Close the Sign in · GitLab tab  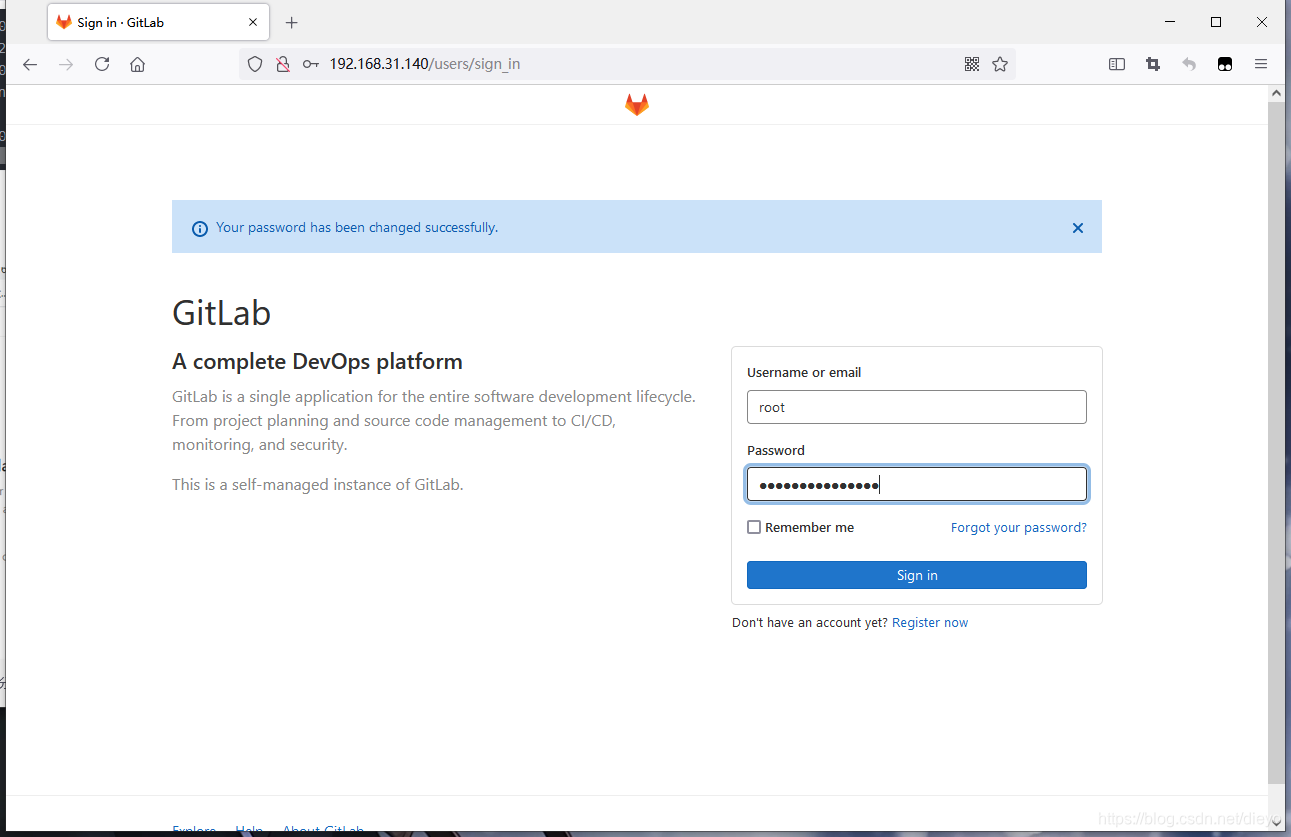click(x=253, y=22)
